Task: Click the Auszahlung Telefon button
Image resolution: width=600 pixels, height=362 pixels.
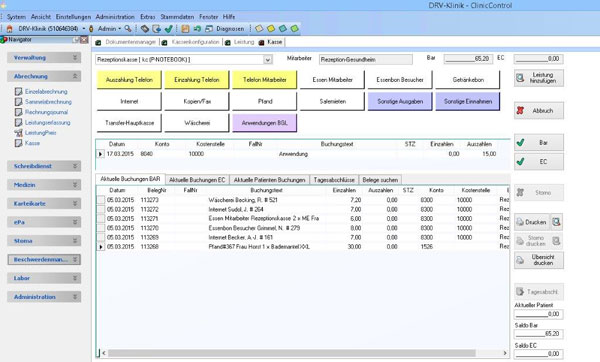Action: point(129,80)
